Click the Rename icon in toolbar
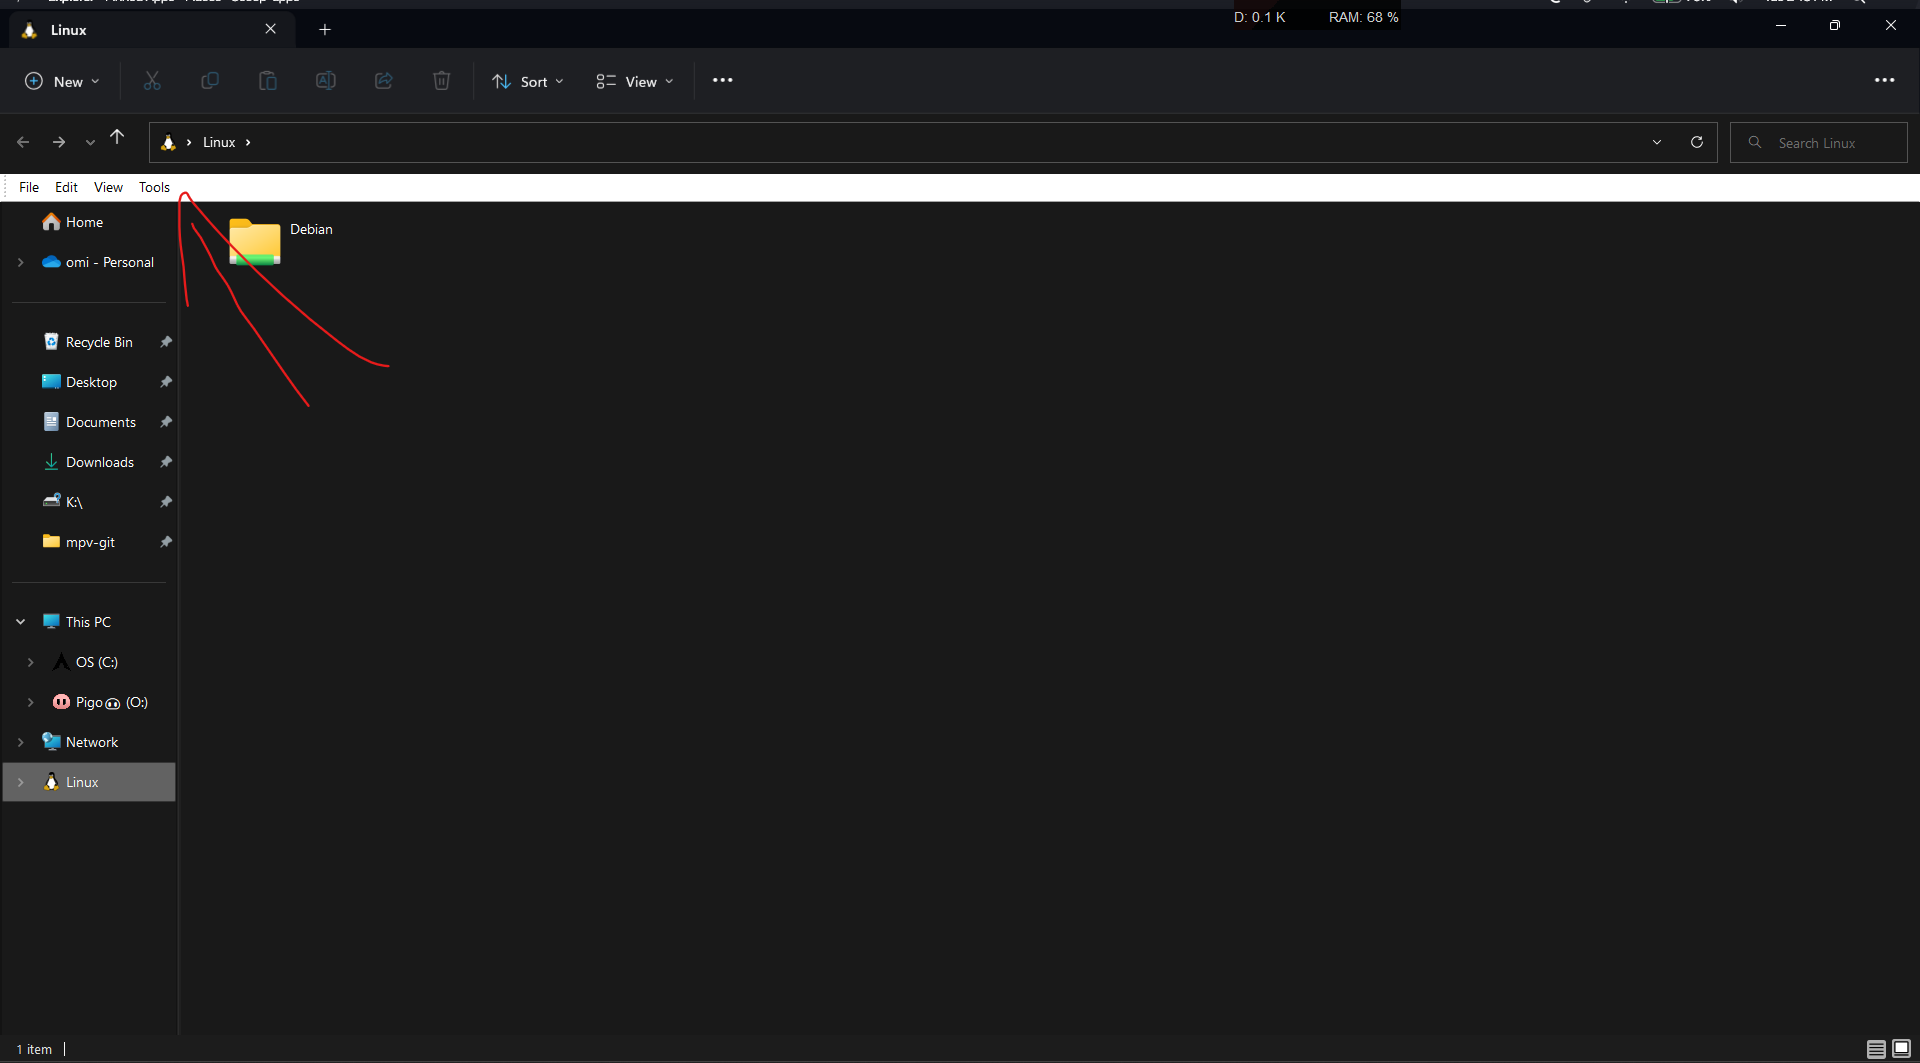The height and width of the screenshot is (1063, 1920). pos(326,81)
